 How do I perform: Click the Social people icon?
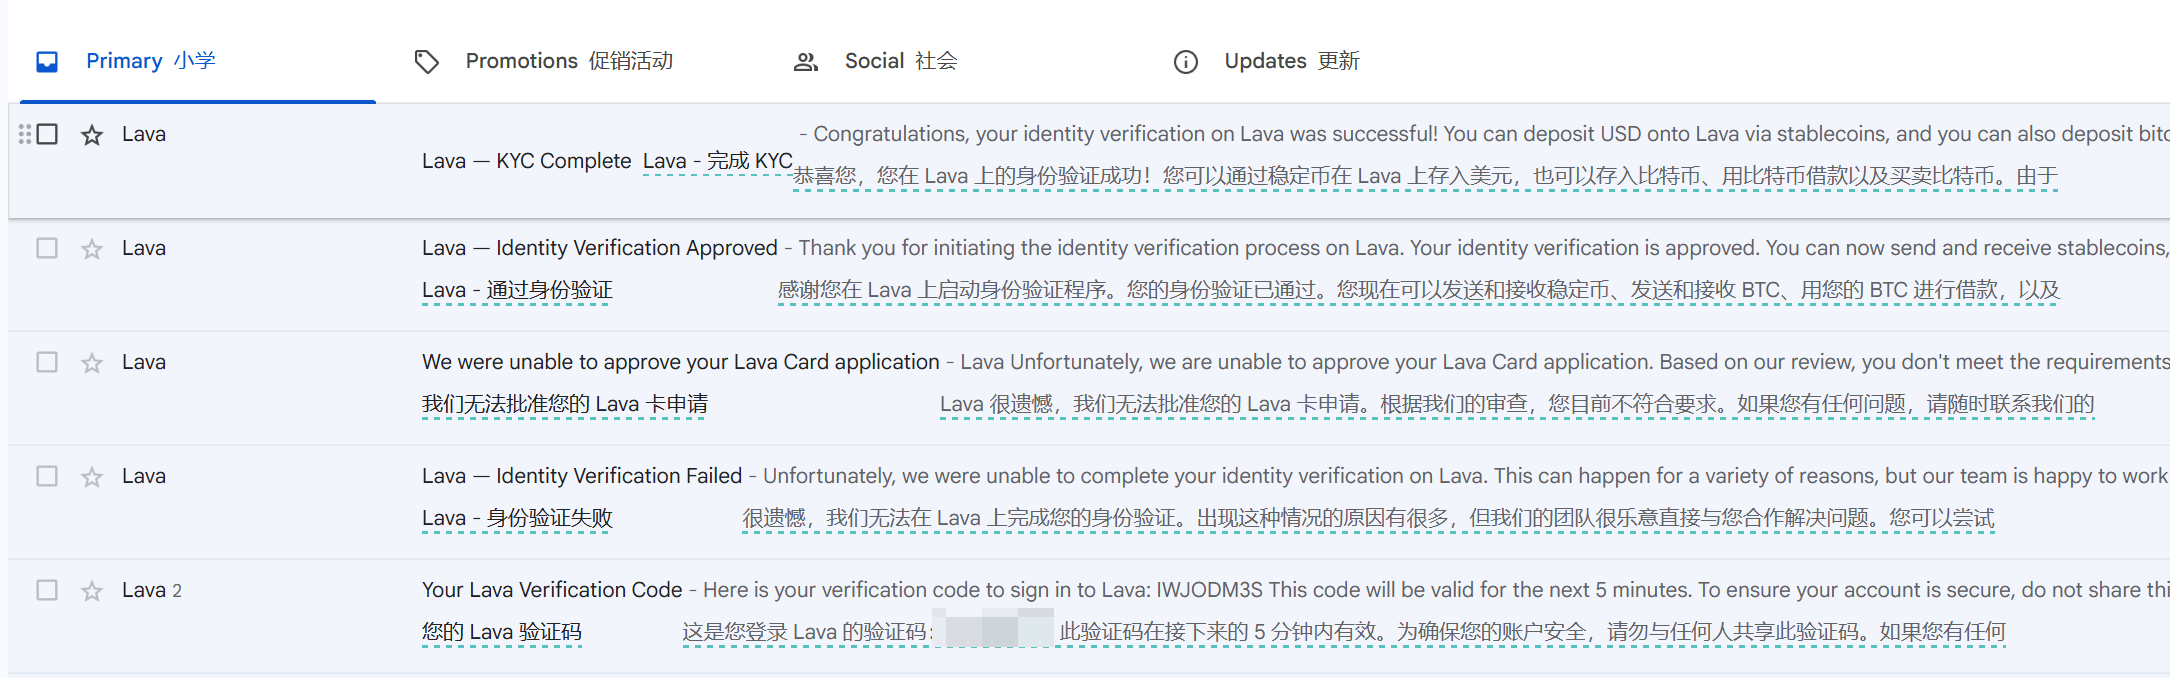point(806,62)
